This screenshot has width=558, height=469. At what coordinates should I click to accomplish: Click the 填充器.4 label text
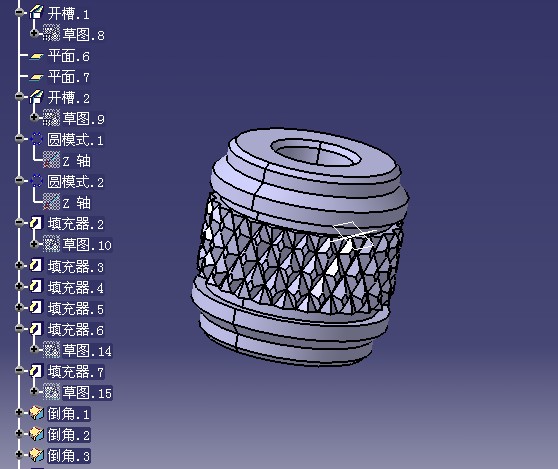[x=76, y=288]
